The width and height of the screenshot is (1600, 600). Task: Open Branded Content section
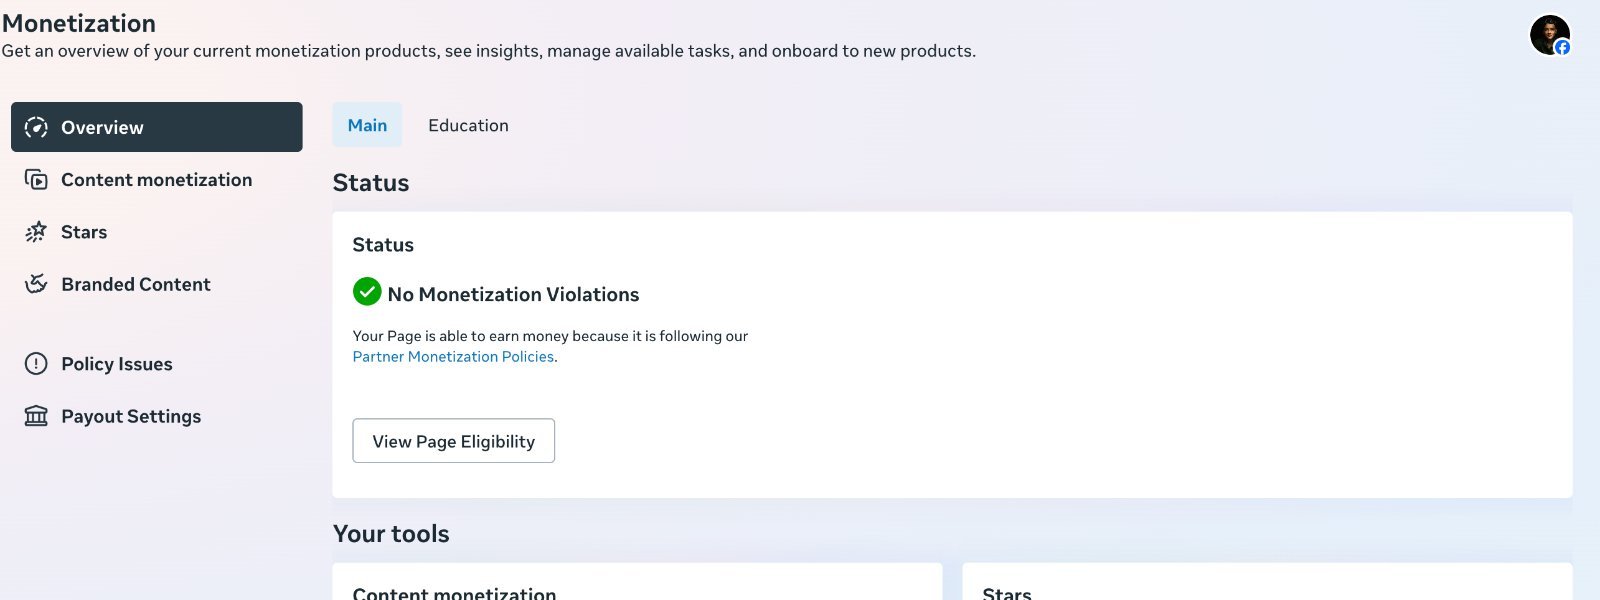tap(157, 284)
